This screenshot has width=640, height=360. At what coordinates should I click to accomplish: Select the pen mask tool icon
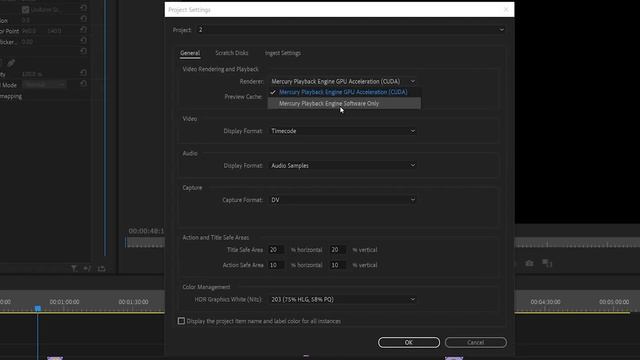(x=11, y=63)
